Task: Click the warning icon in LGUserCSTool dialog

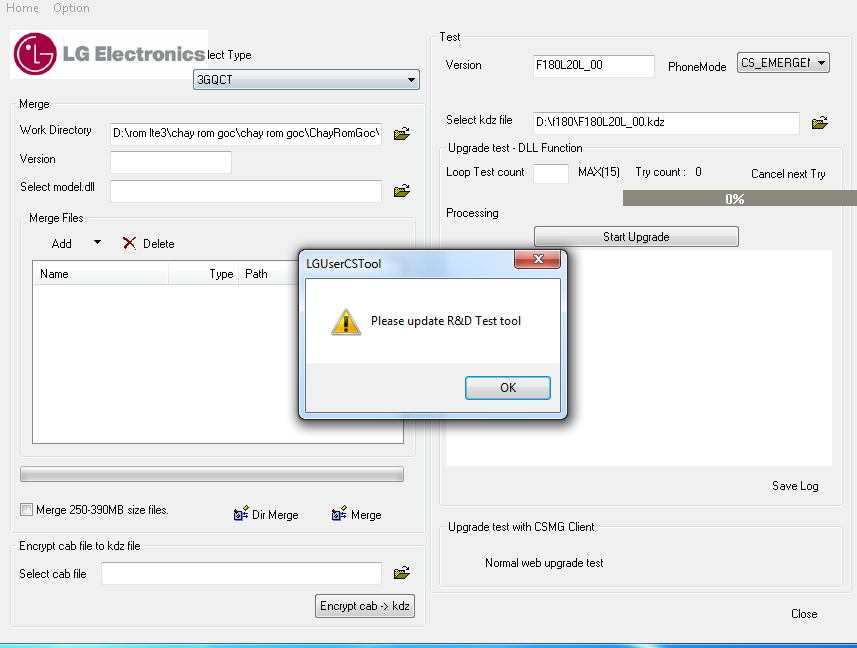Action: click(345, 321)
